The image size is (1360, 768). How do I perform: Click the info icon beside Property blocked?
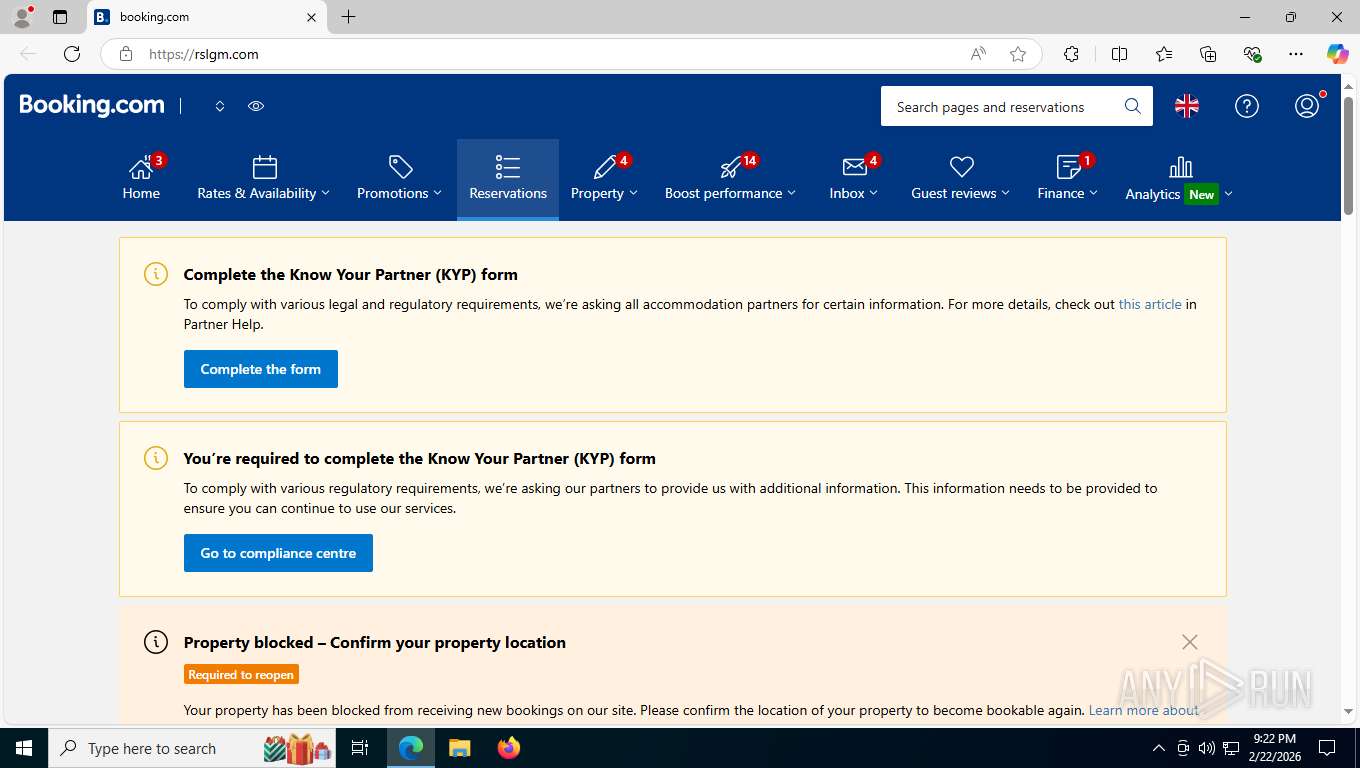(x=156, y=642)
